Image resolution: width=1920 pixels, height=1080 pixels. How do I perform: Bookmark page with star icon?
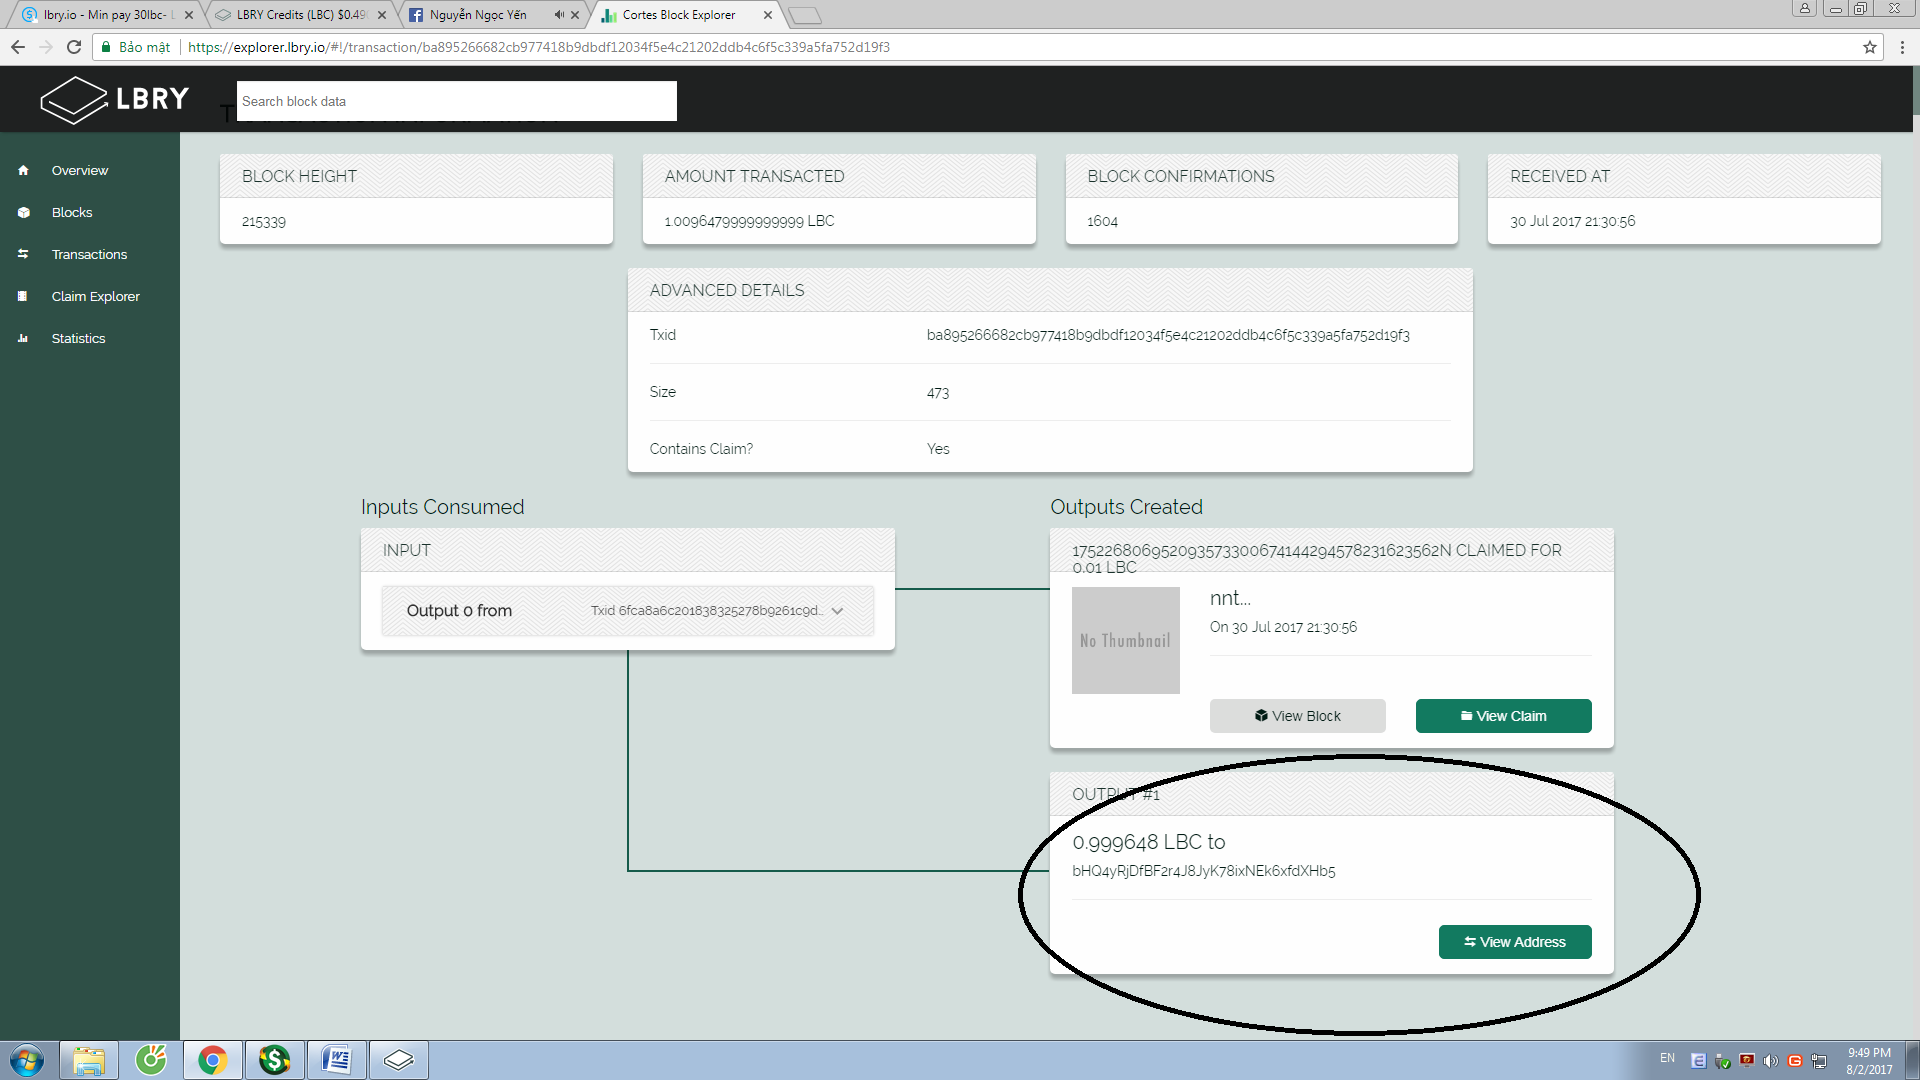coord(1869,47)
